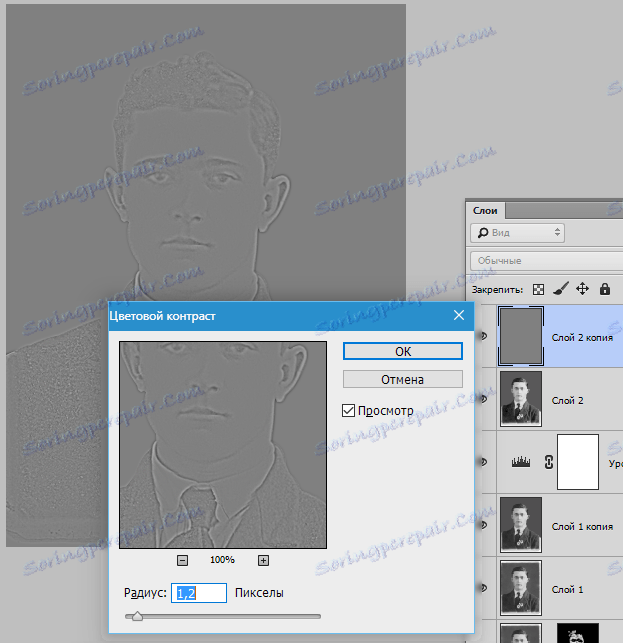The width and height of the screenshot is (623, 643).
Task: Select Слой 1 layer thumbnail
Action: [x=521, y=588]
